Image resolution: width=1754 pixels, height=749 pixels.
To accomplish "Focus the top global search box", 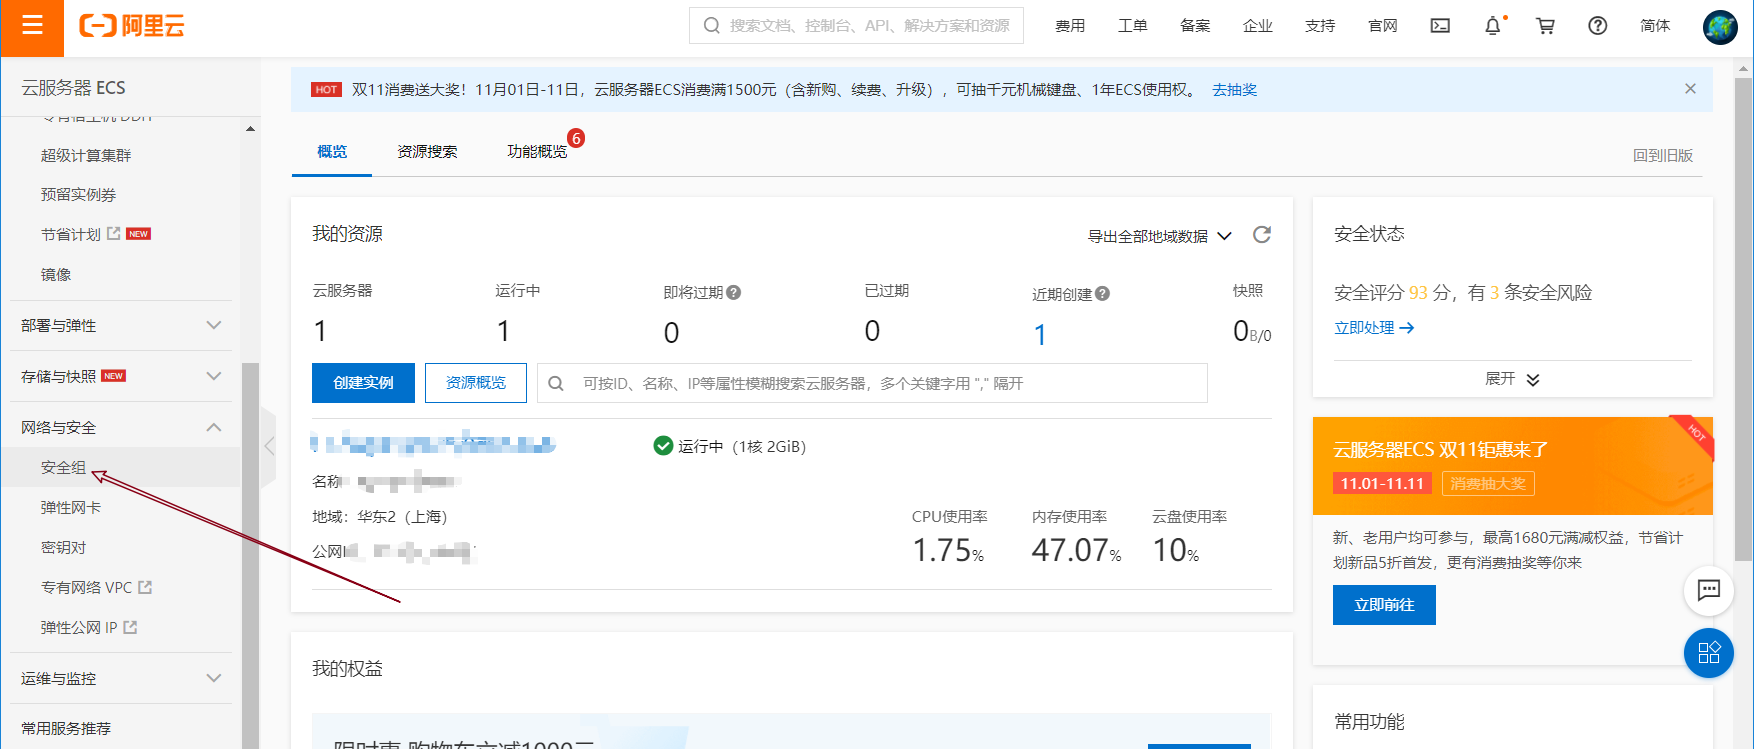I will (x=856, y=26).
